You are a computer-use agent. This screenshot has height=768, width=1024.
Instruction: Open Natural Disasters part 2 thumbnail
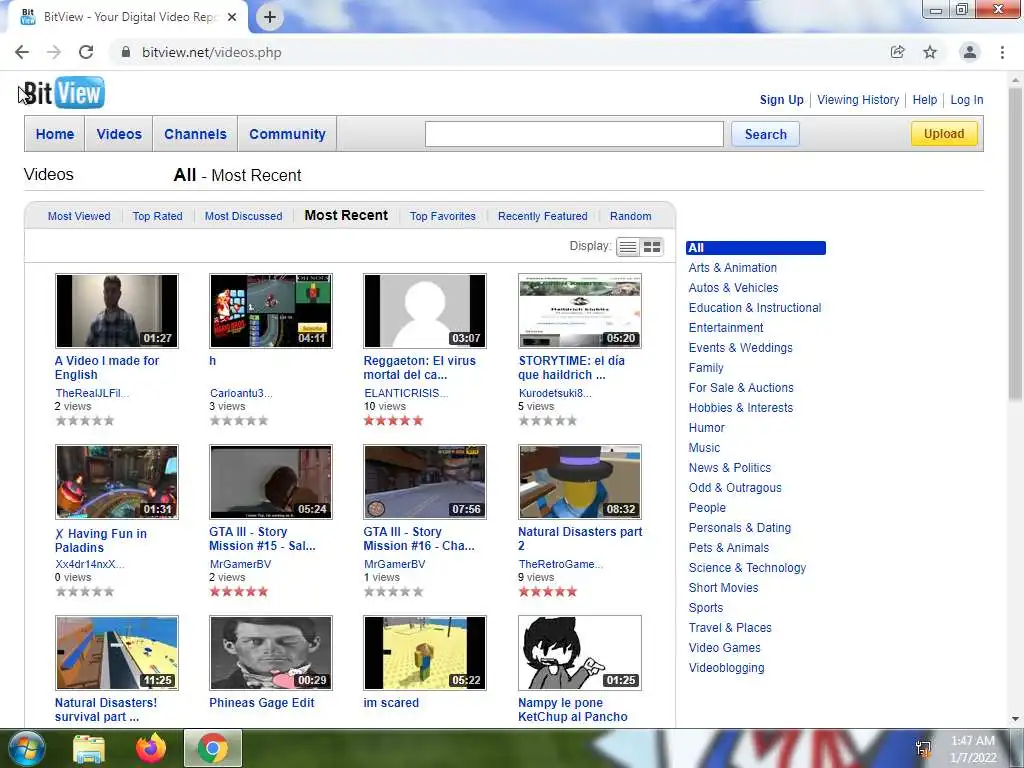pos(580,482)
